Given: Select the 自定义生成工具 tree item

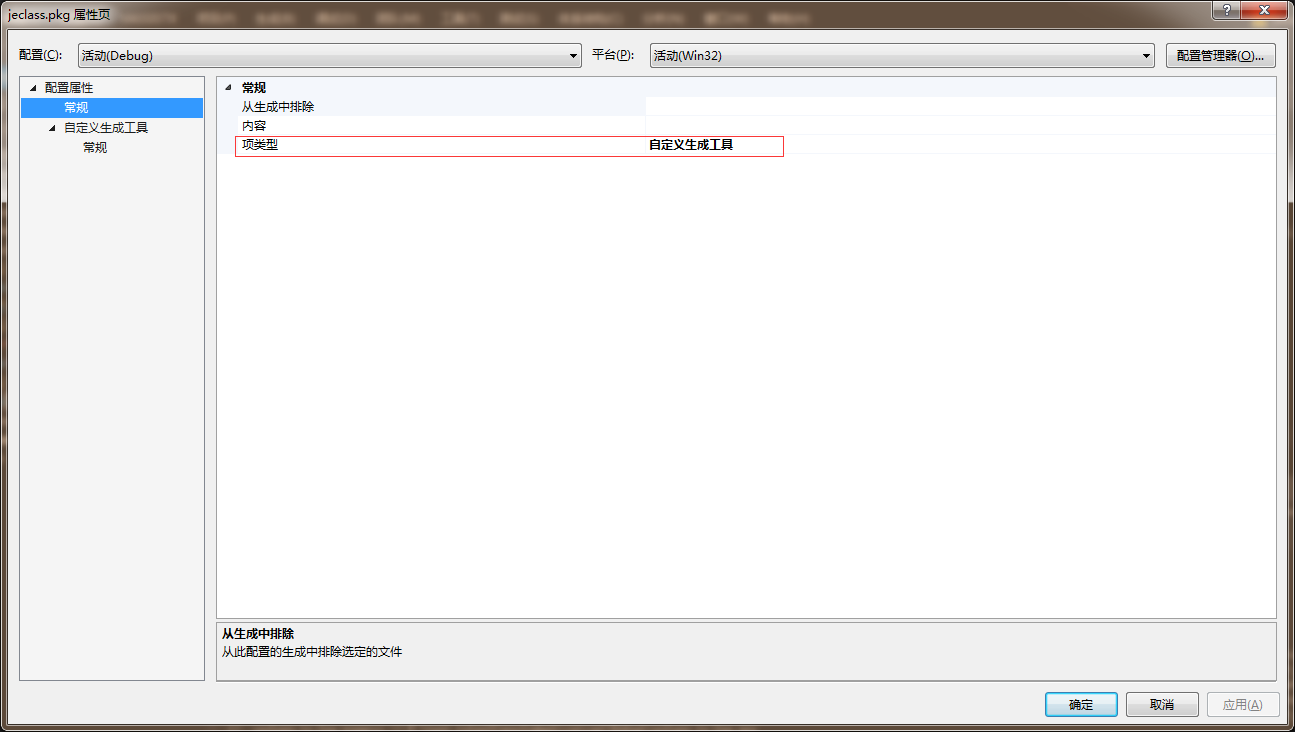Looking at the screenshot, I should tap(106, 128).
